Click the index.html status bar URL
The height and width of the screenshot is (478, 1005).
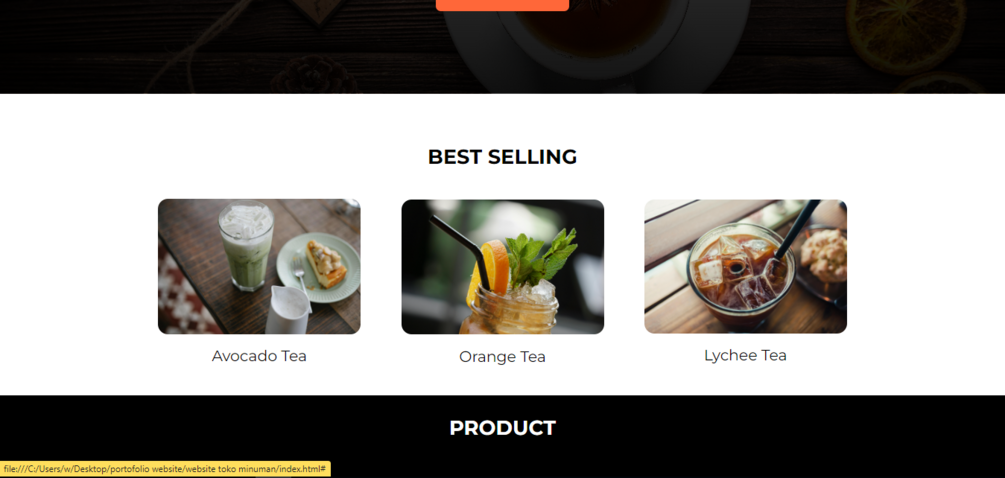coord(165,469)
